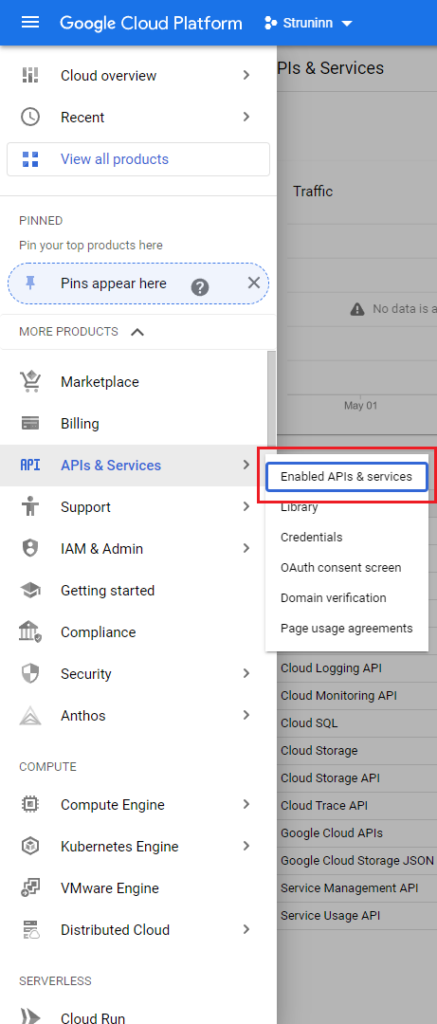Click the Billing card icon
This screenshot has width=437, height=1024.
tap(30, 423)
